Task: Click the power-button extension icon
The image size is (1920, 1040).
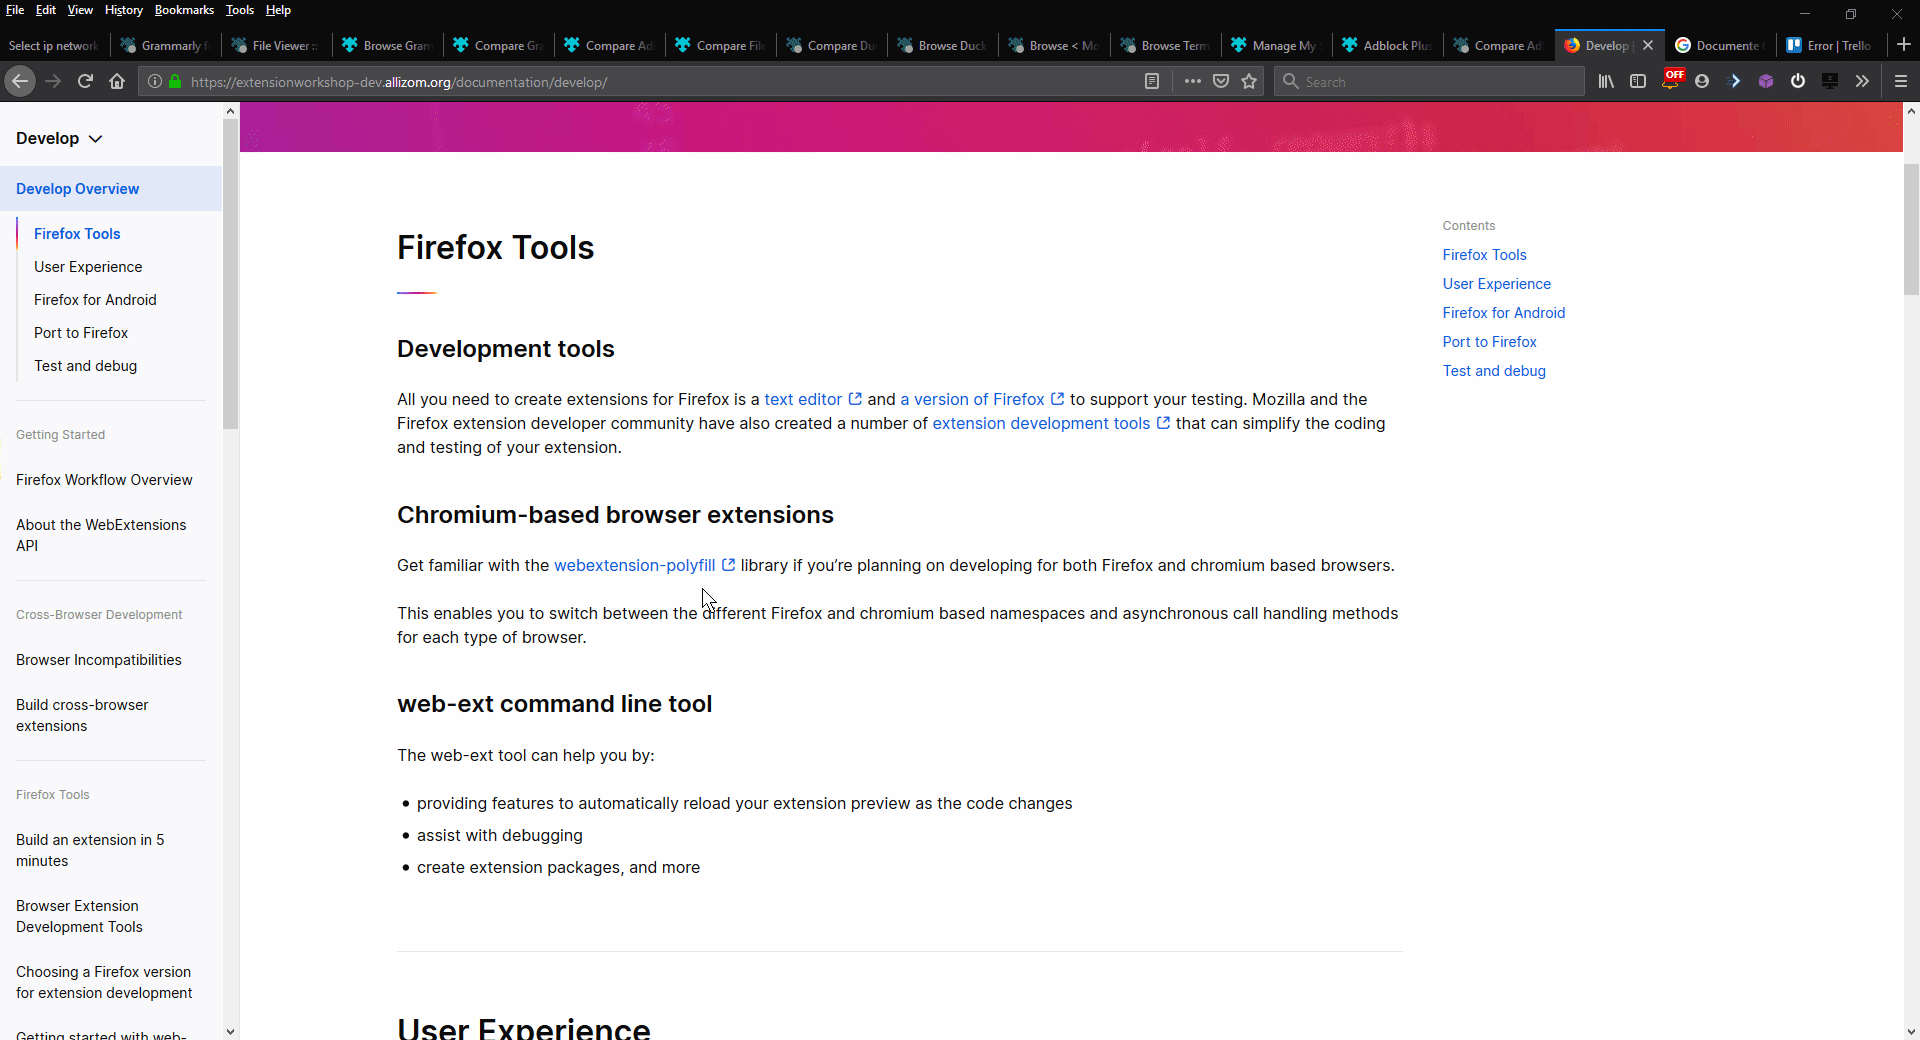Action: [x=1798, y=81]
